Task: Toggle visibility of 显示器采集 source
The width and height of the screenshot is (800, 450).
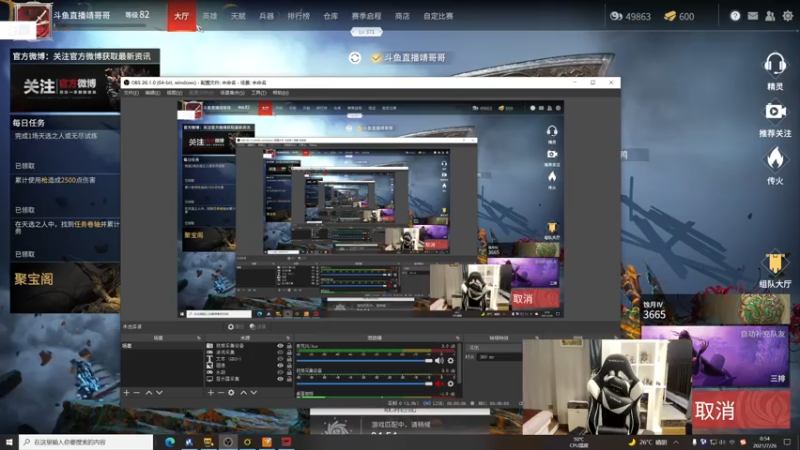Action: pos(280,379)
